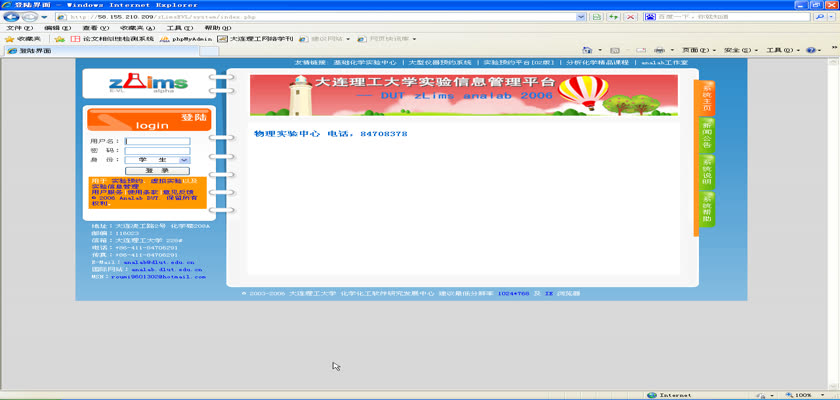Open the 100% zoom level control

pyautogui.click(x=804, y=395)
